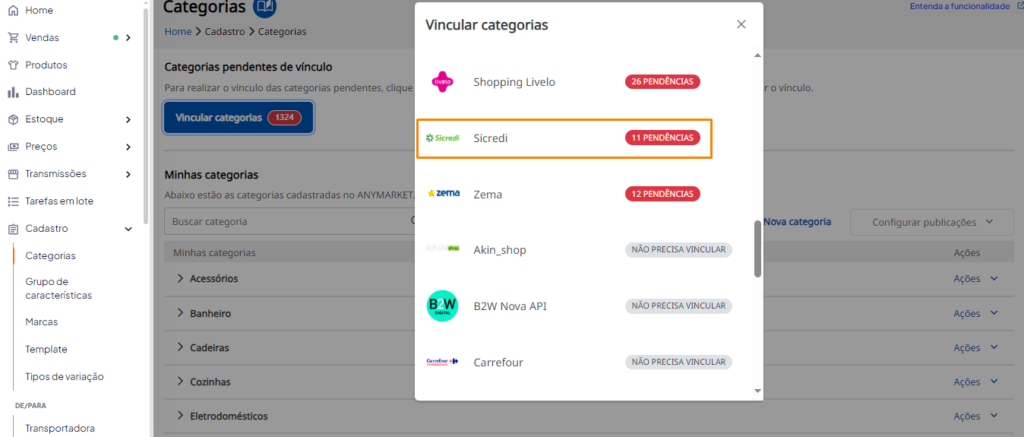Click the Produtos shirt icon in sidebar
Screen dimensions: 1024x437
pos(13,65)
